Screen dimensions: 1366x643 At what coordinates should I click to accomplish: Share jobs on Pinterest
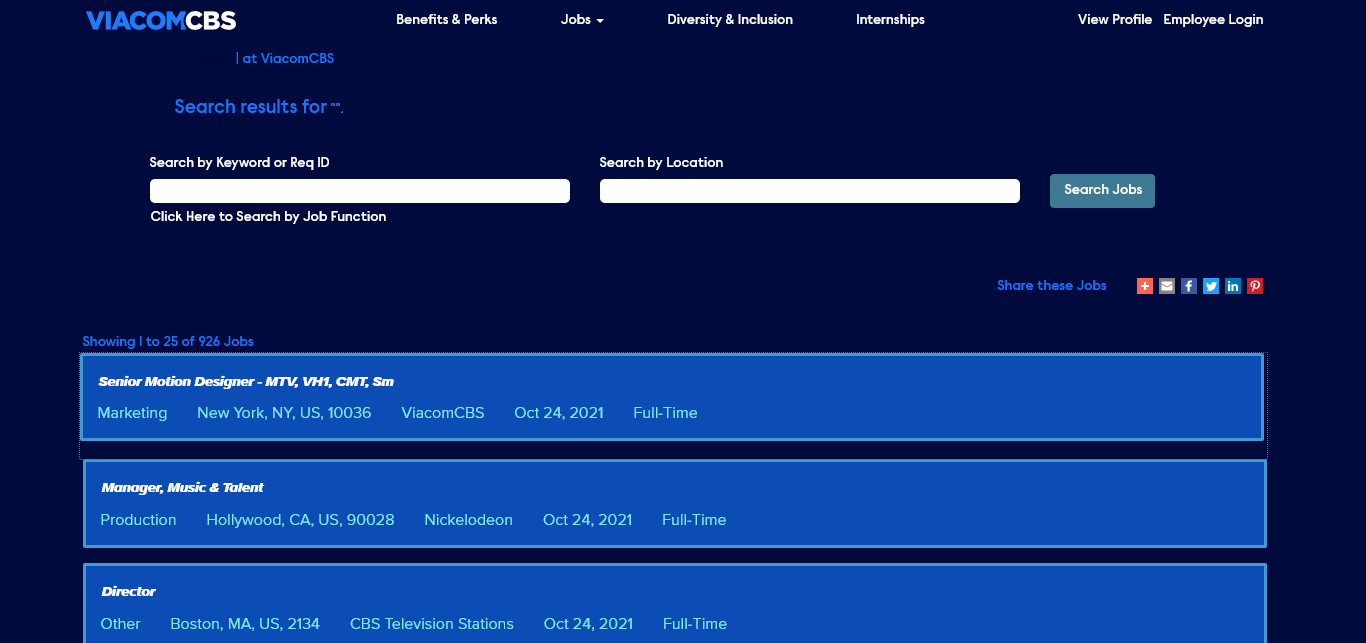(x=1255, y=286)
